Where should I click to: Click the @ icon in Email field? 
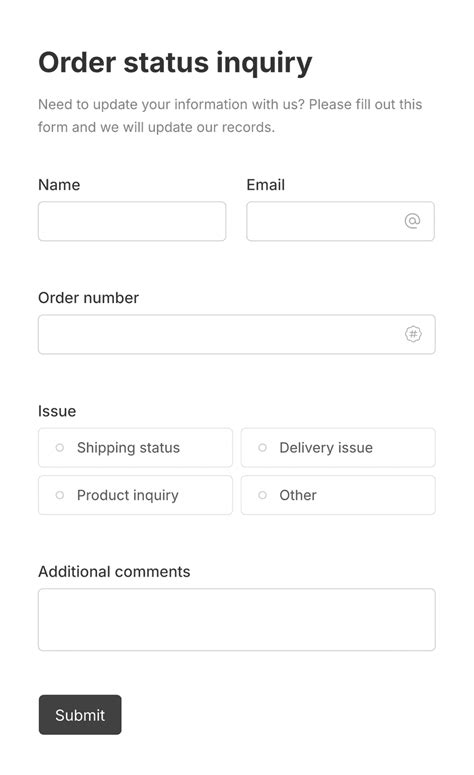pos(412,221)
